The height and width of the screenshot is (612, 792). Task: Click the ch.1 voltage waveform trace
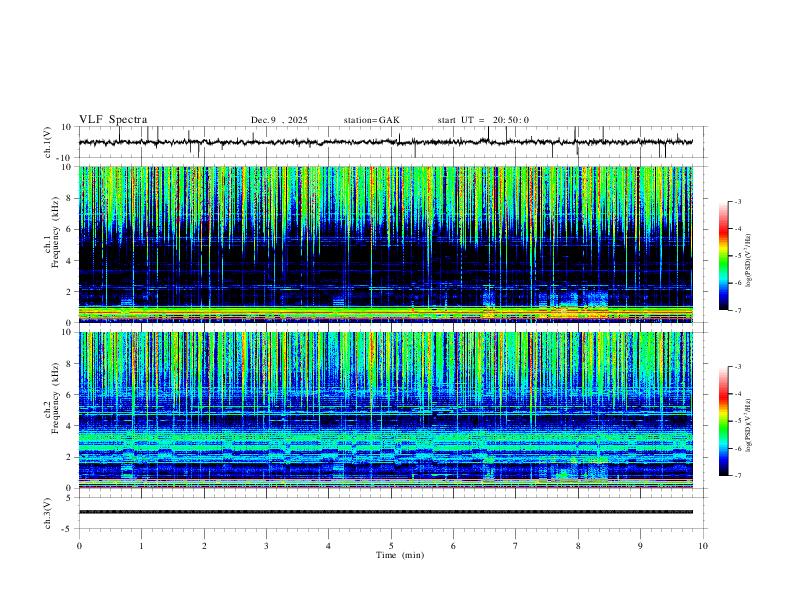pos(386,142)
